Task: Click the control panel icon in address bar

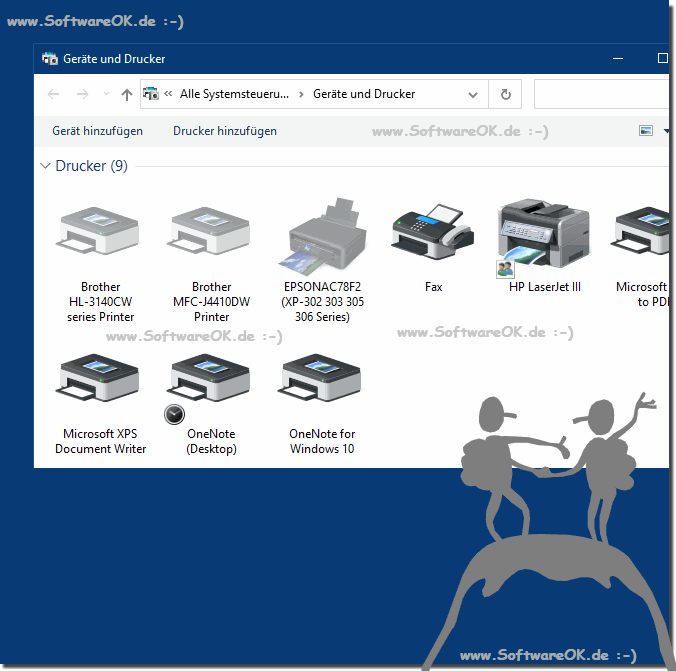Action: pyautogui.click(x=150, y=94)
